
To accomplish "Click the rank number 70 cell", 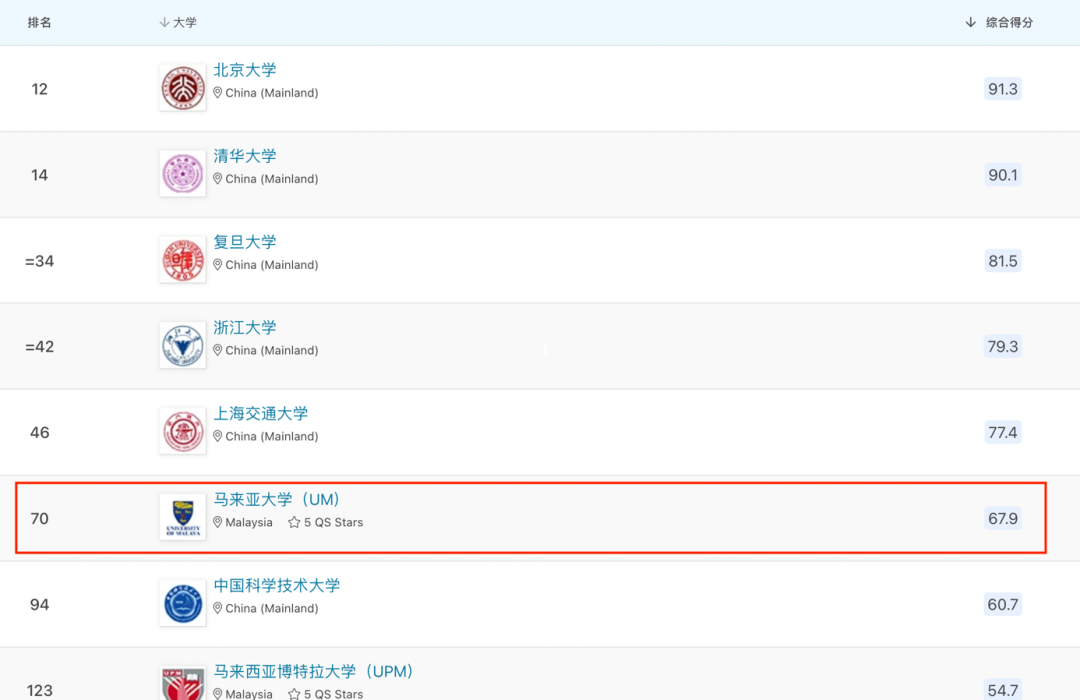I will click(40, 518).
